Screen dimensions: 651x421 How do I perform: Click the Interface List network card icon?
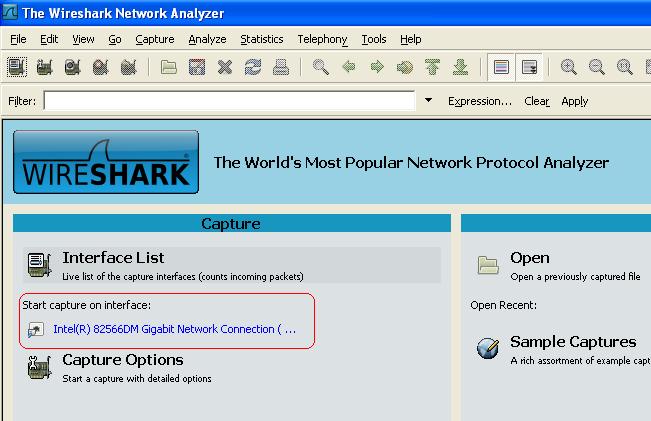pyautogui.click(x=39, y=265)
